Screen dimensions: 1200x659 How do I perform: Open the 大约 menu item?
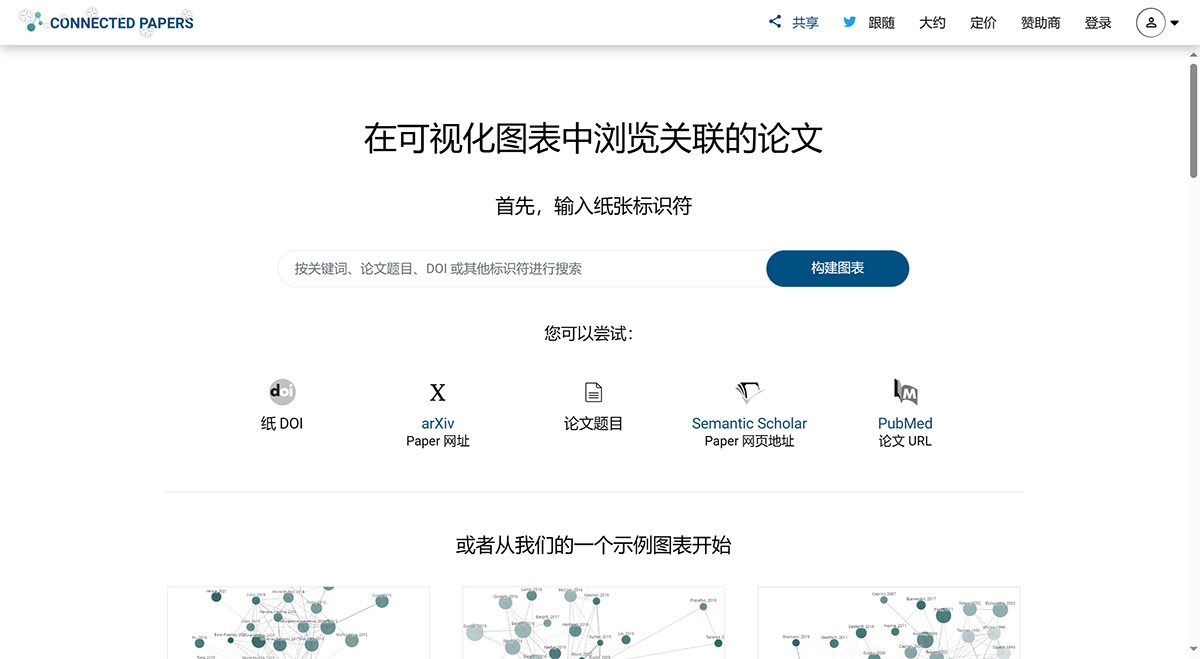932,22
